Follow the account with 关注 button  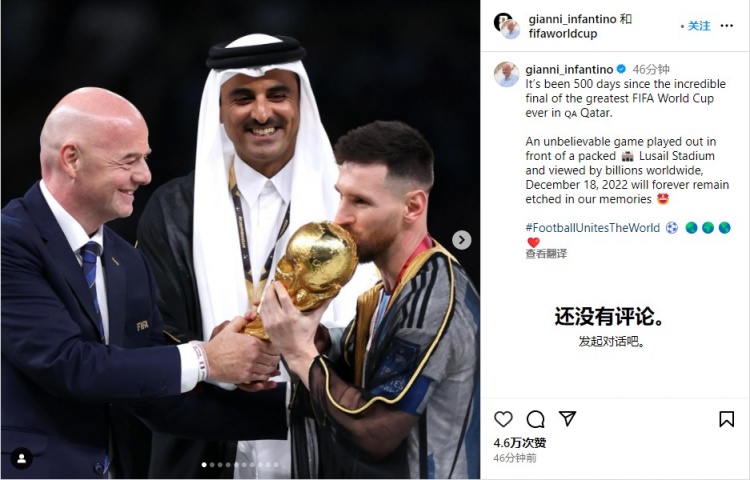pos(699,26)
